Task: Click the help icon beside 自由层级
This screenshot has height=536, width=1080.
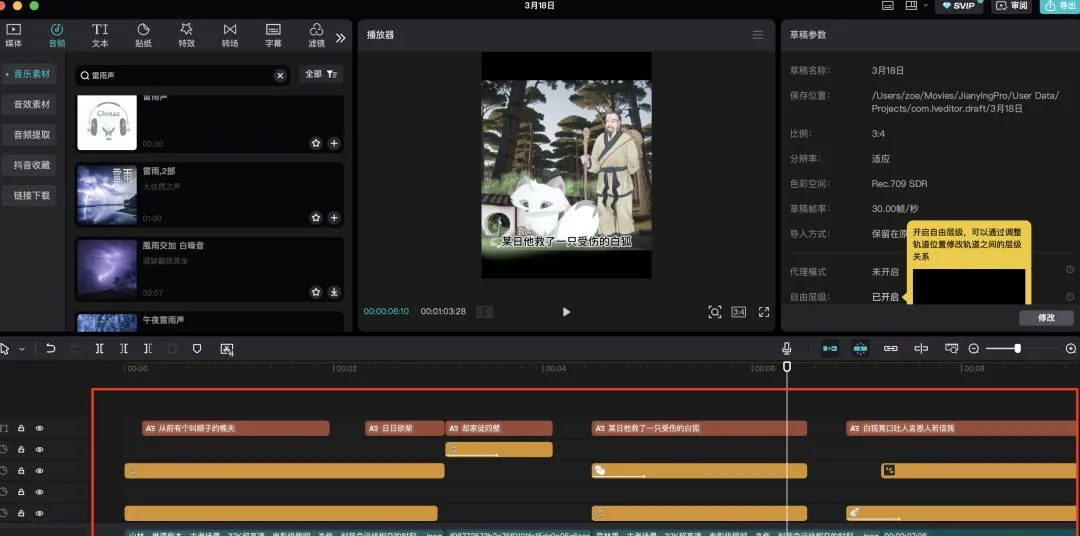Action: coord(1070,297)
